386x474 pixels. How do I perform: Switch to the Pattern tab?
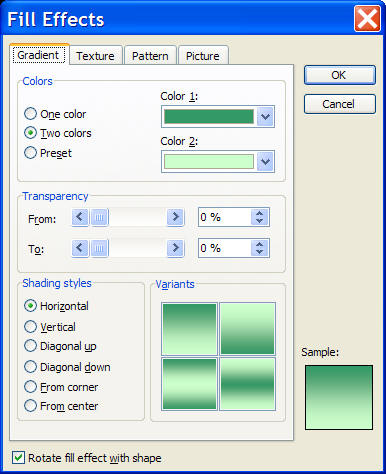click(150, 56)
